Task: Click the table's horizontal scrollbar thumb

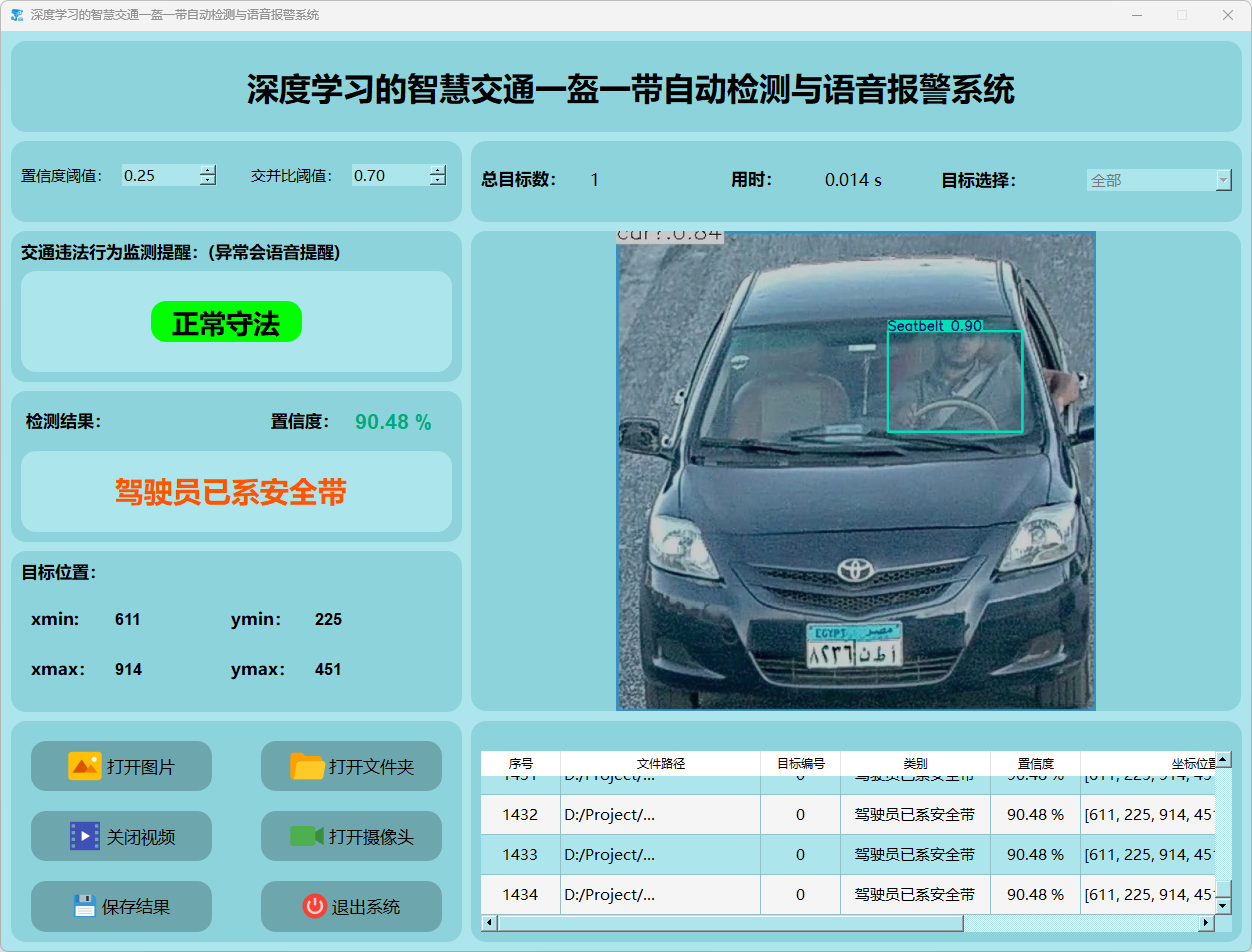Action: 730,922
